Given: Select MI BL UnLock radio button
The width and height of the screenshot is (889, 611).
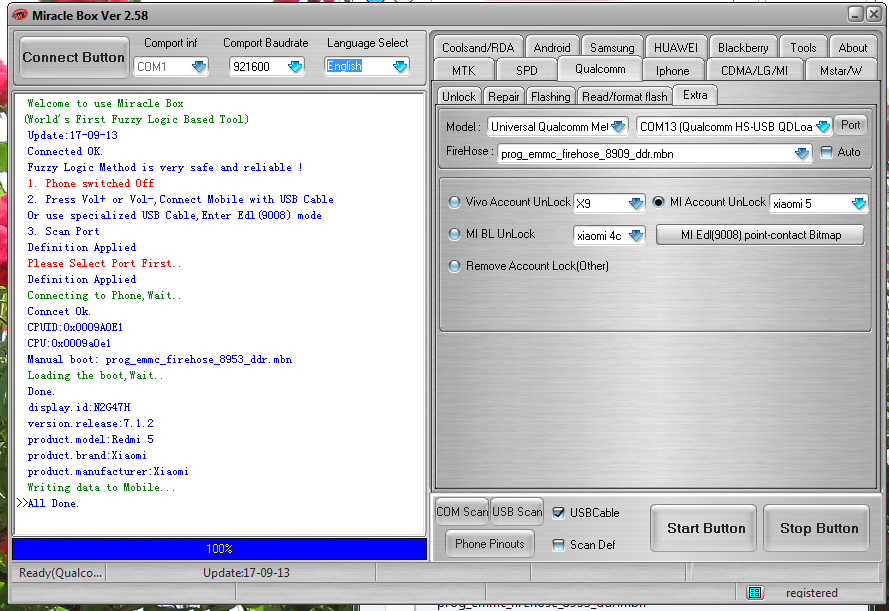Looking at the screenshot, I should [454, 234].
